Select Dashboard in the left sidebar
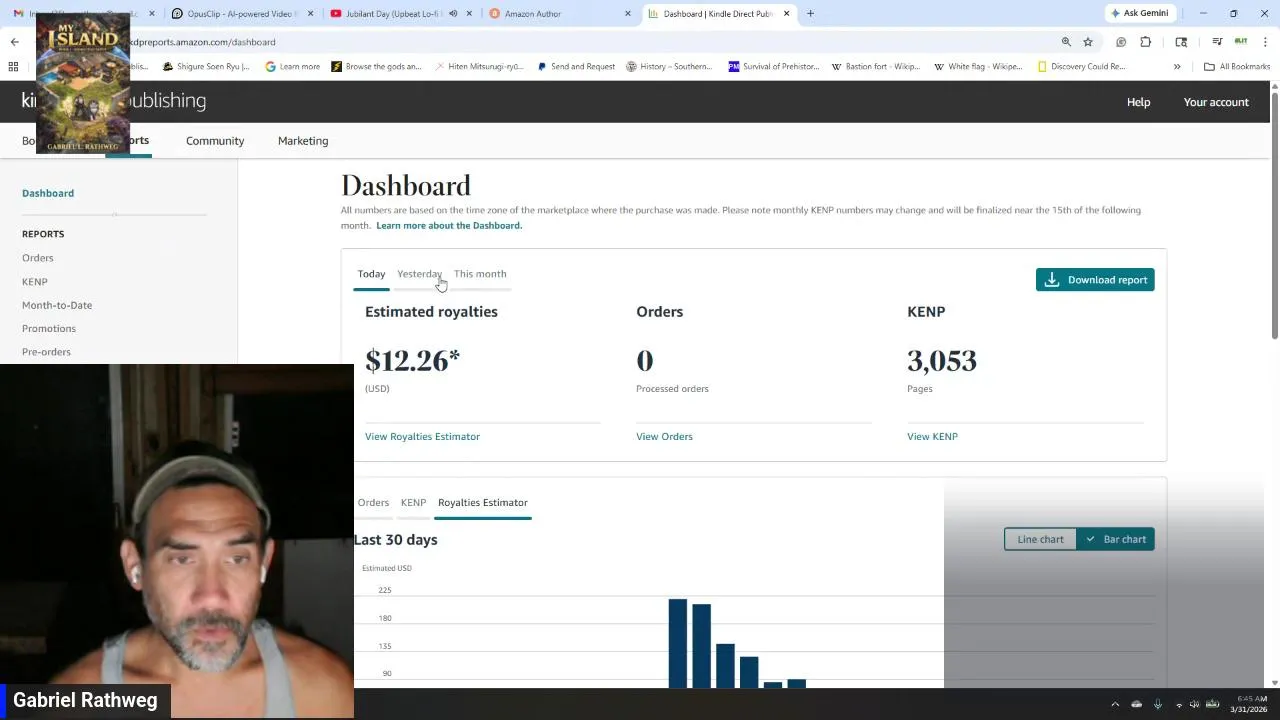The height and width of the screenshot is (720, 1280). coord(48,193)
